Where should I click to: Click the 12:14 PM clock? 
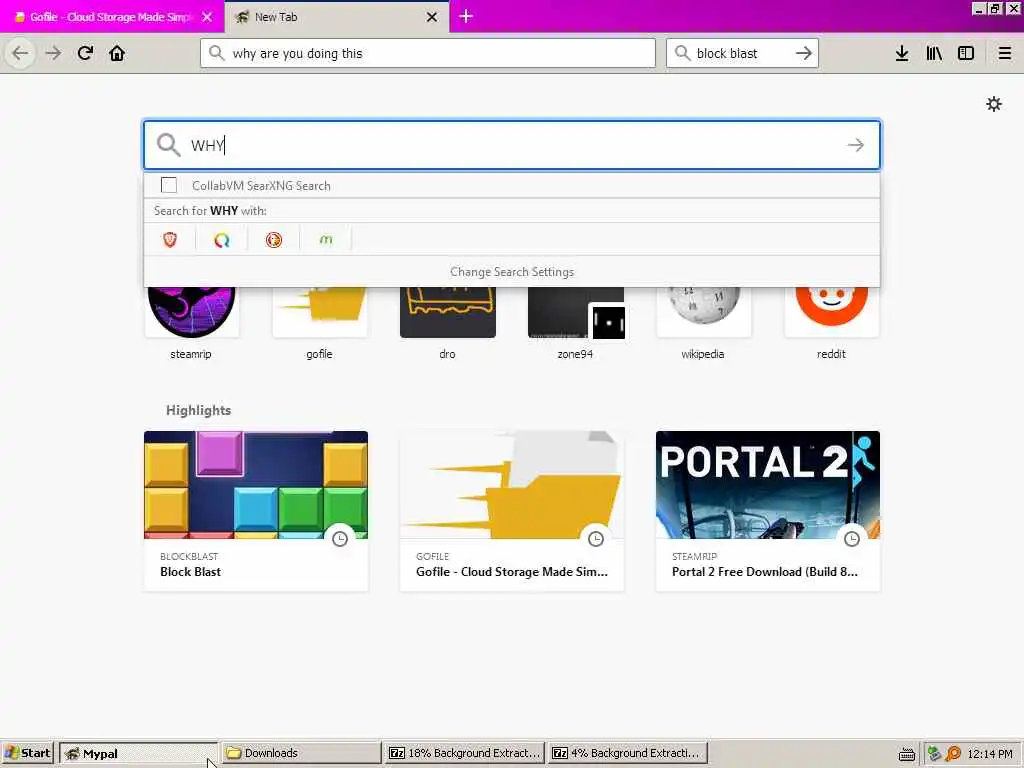point(990,754)
